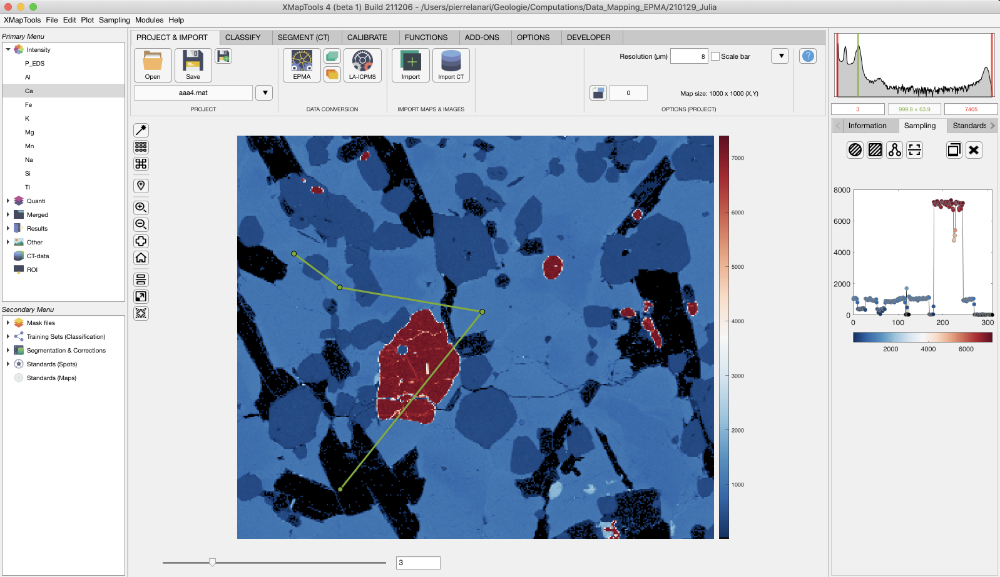Save the project with the Save disk icon

coord(193,65)
